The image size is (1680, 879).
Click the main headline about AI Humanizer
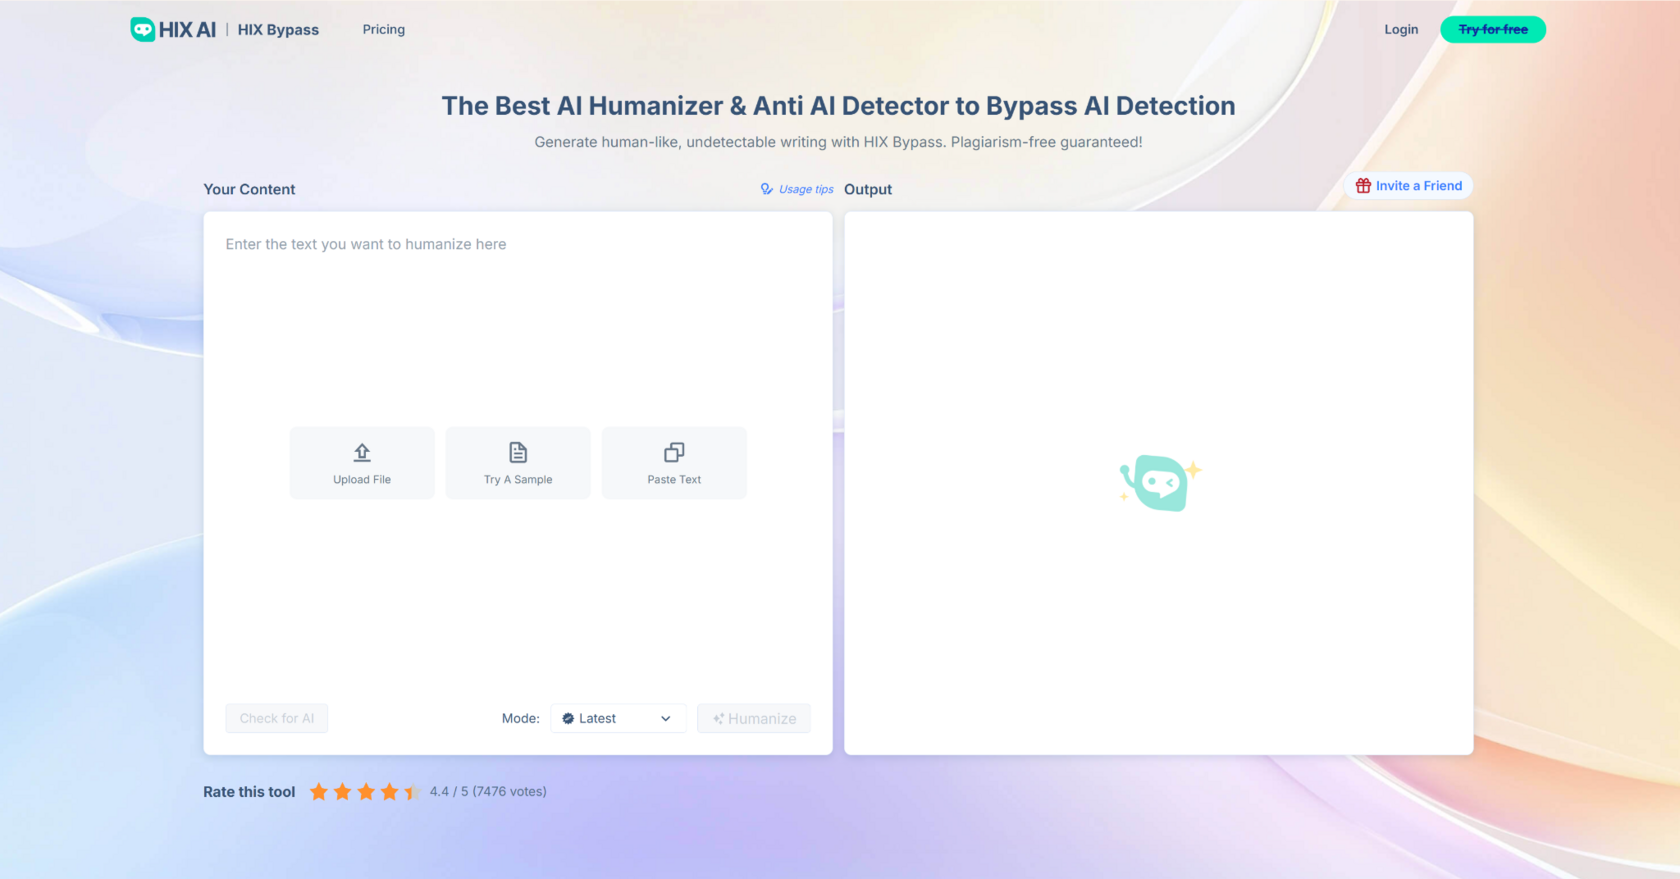pyautogui.click(x=838, y=106)
